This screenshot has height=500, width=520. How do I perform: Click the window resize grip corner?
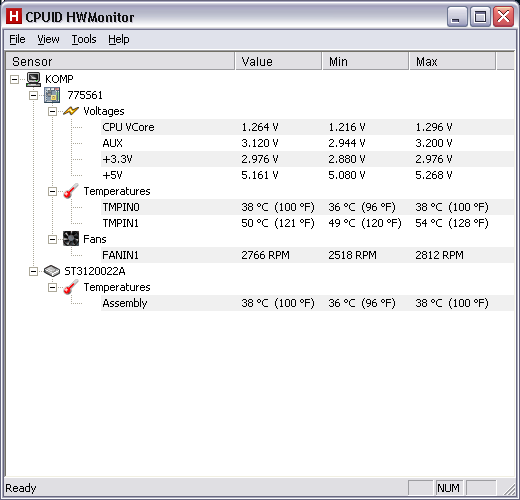point(509,489)
